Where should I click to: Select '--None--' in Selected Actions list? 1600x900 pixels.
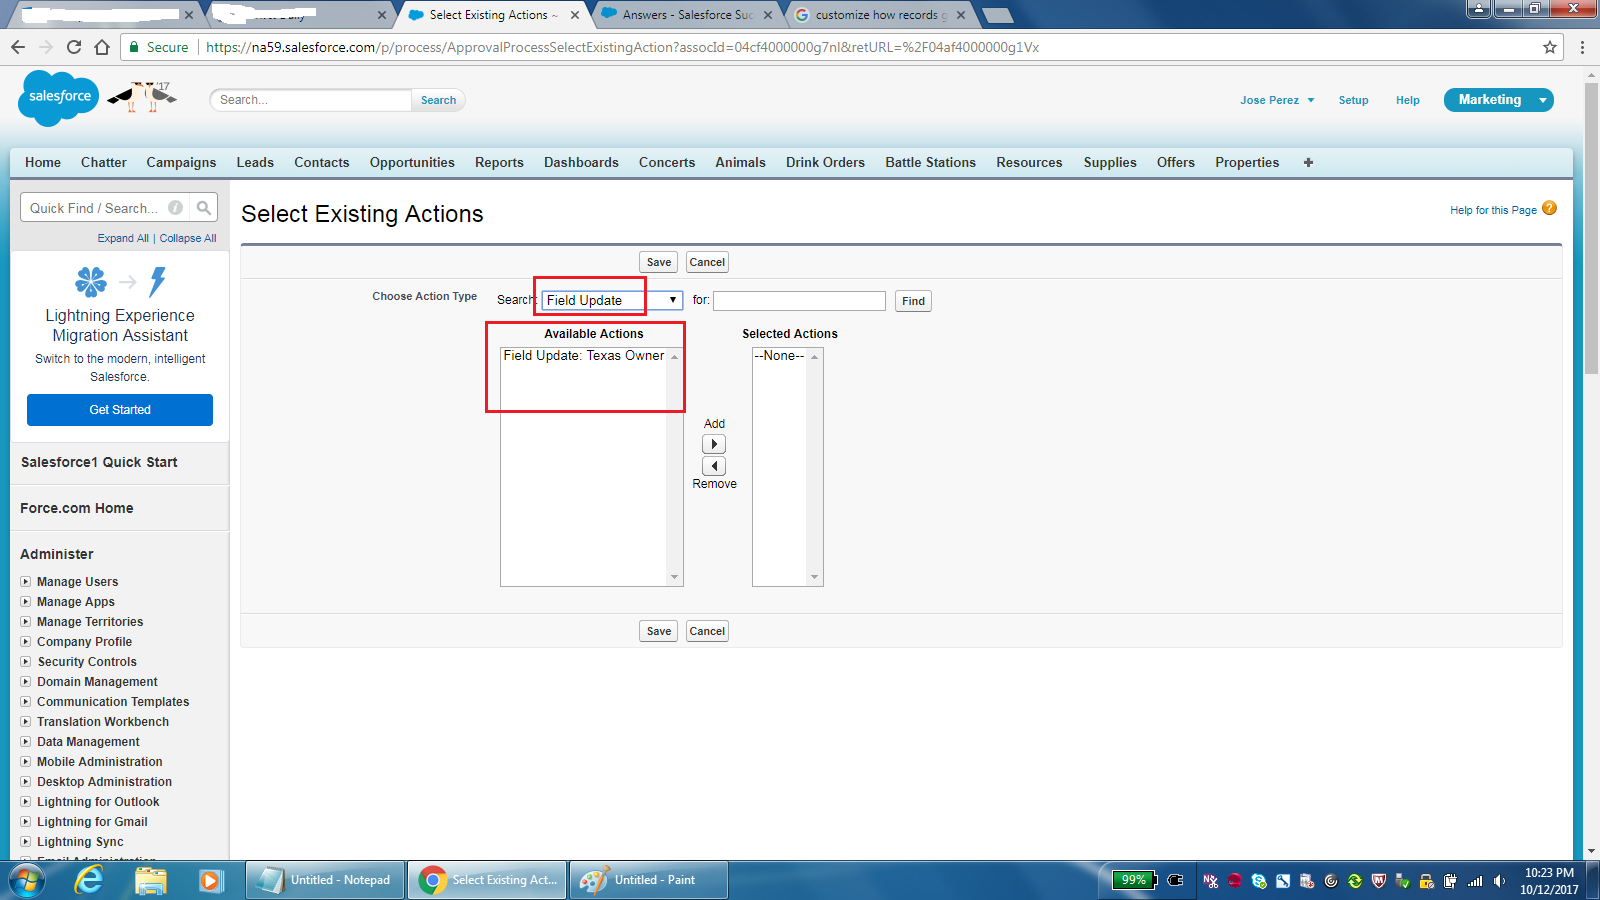[x=780, y=356]
